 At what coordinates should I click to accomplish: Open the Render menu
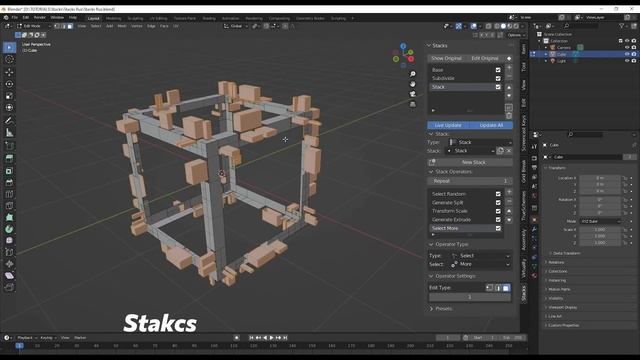pyautogui.click(x=40, y=18)
